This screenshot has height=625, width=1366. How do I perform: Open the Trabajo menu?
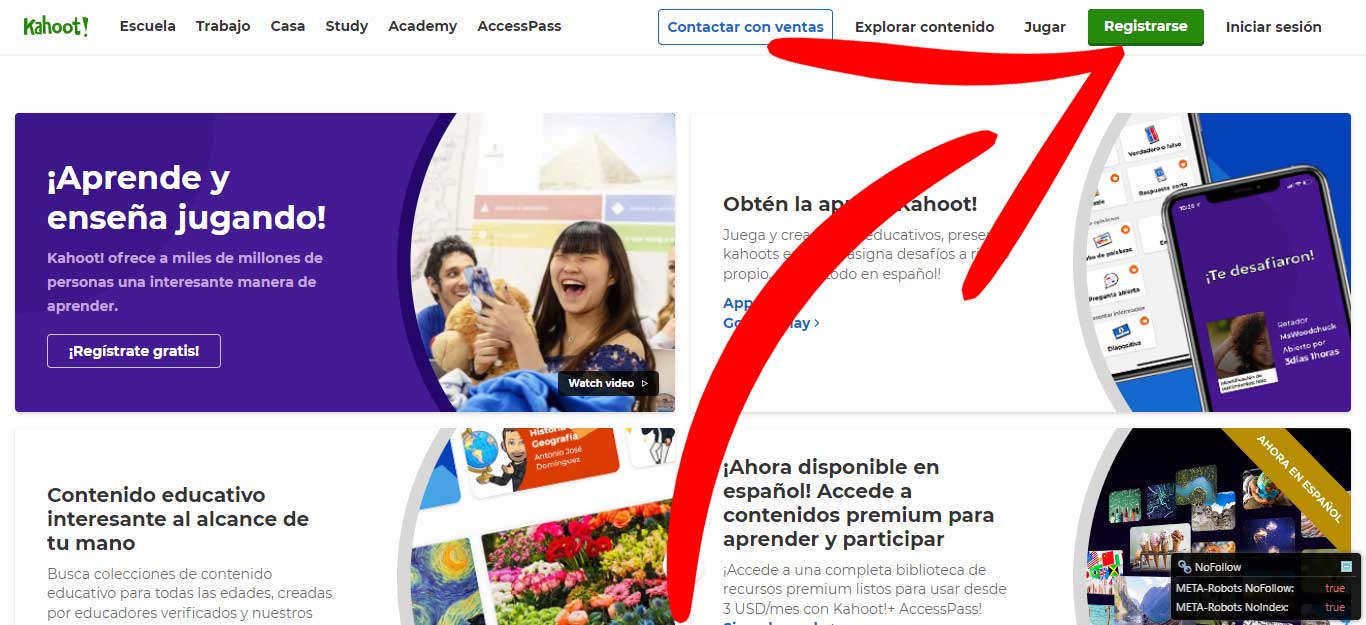pyautogui.click(x=223, y=27)
